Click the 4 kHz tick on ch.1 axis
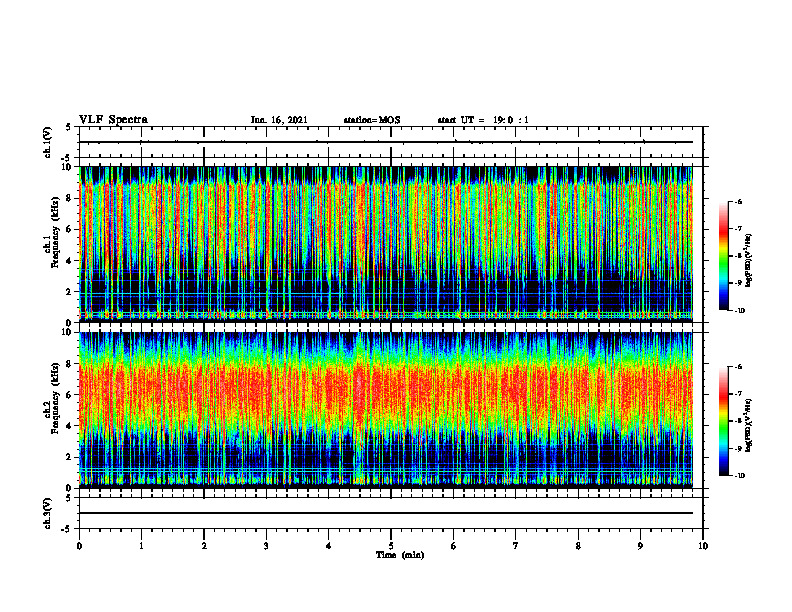The height and width of the screenshot is (612, 792). pyautogui.click(x=69, y=261)
